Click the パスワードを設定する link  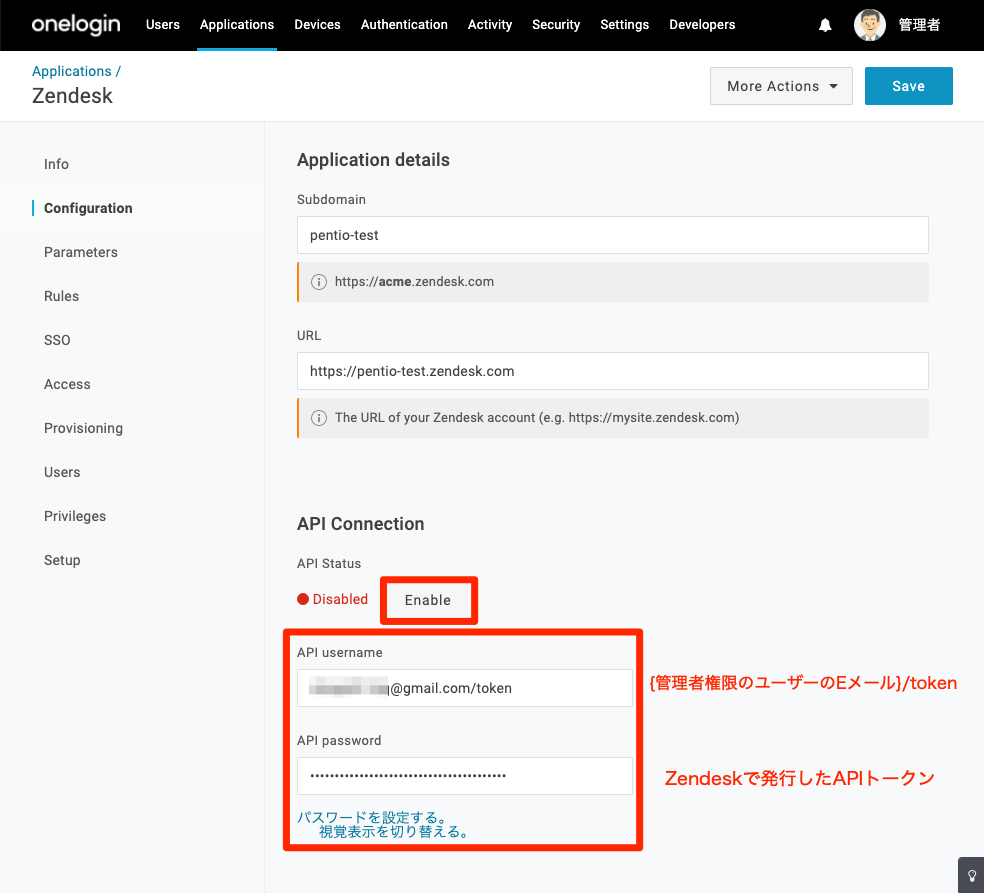coord(373,817)
